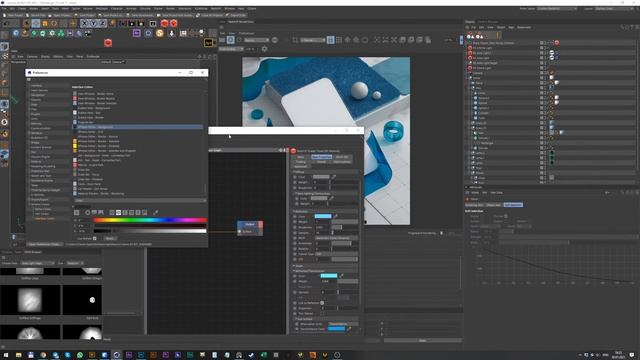Click the Open Preferences Folder button
640x360 pixels.
(x=45, y=244)
